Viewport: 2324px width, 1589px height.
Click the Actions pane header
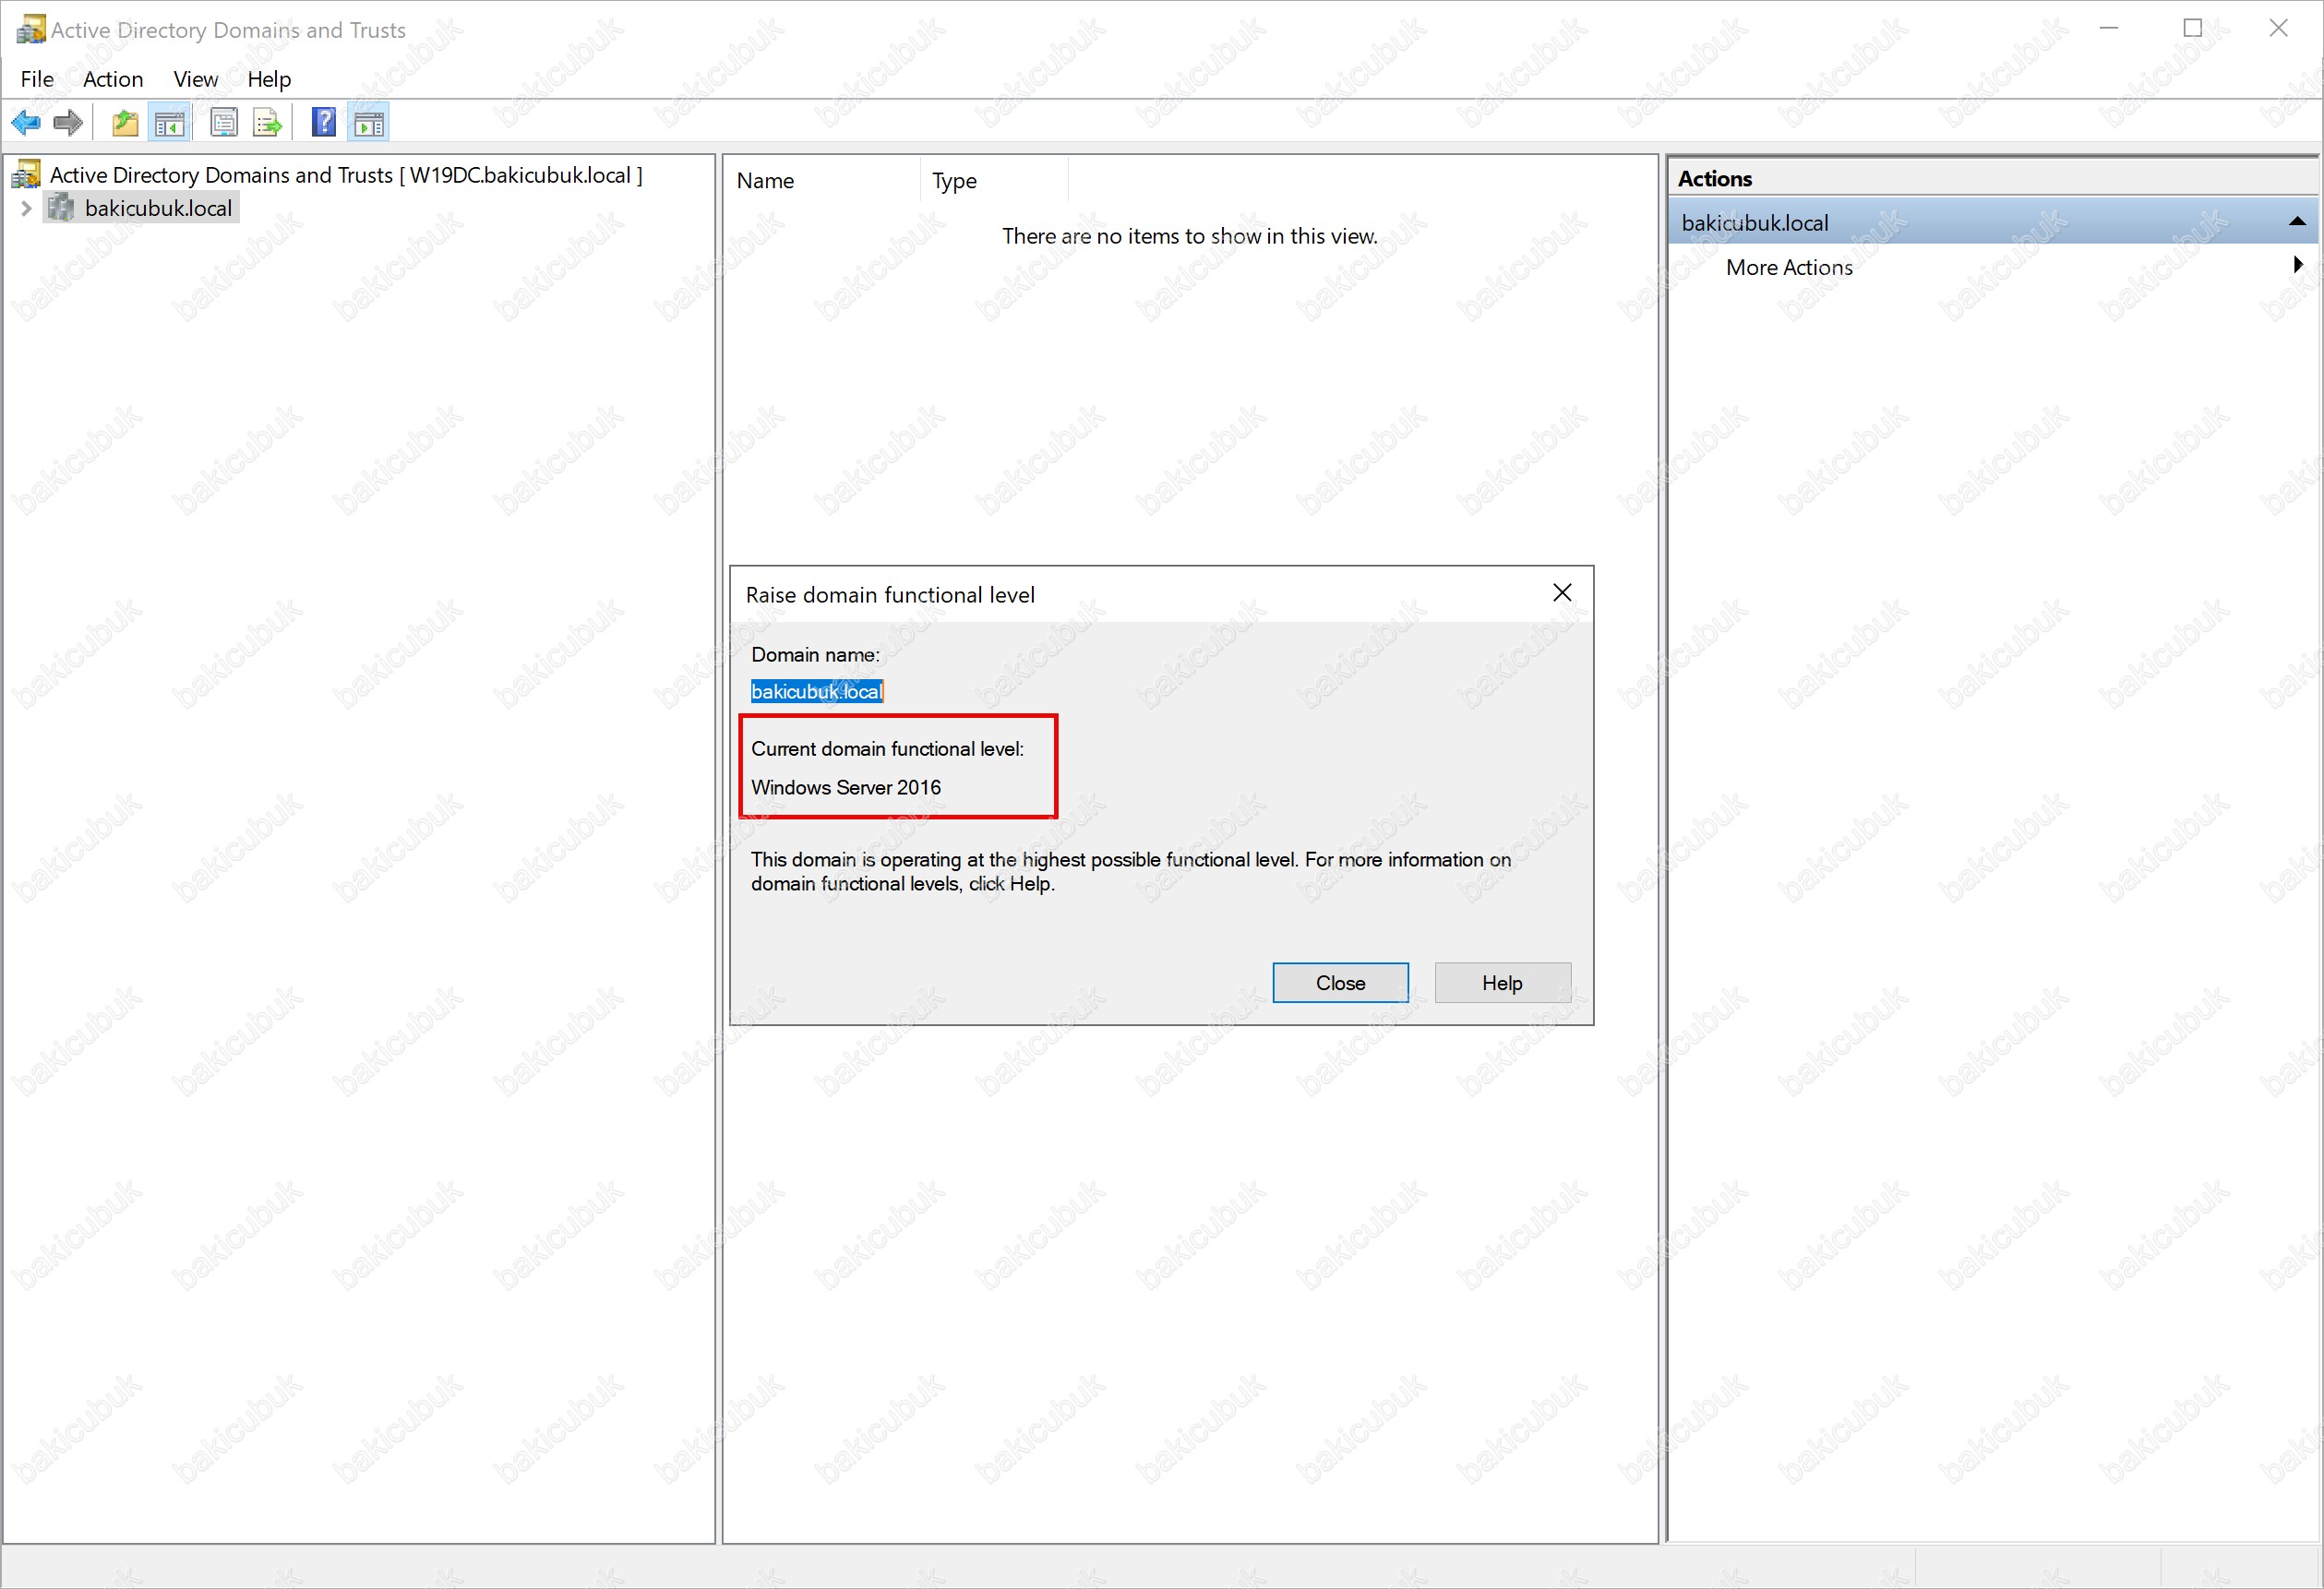point(1991,178)
